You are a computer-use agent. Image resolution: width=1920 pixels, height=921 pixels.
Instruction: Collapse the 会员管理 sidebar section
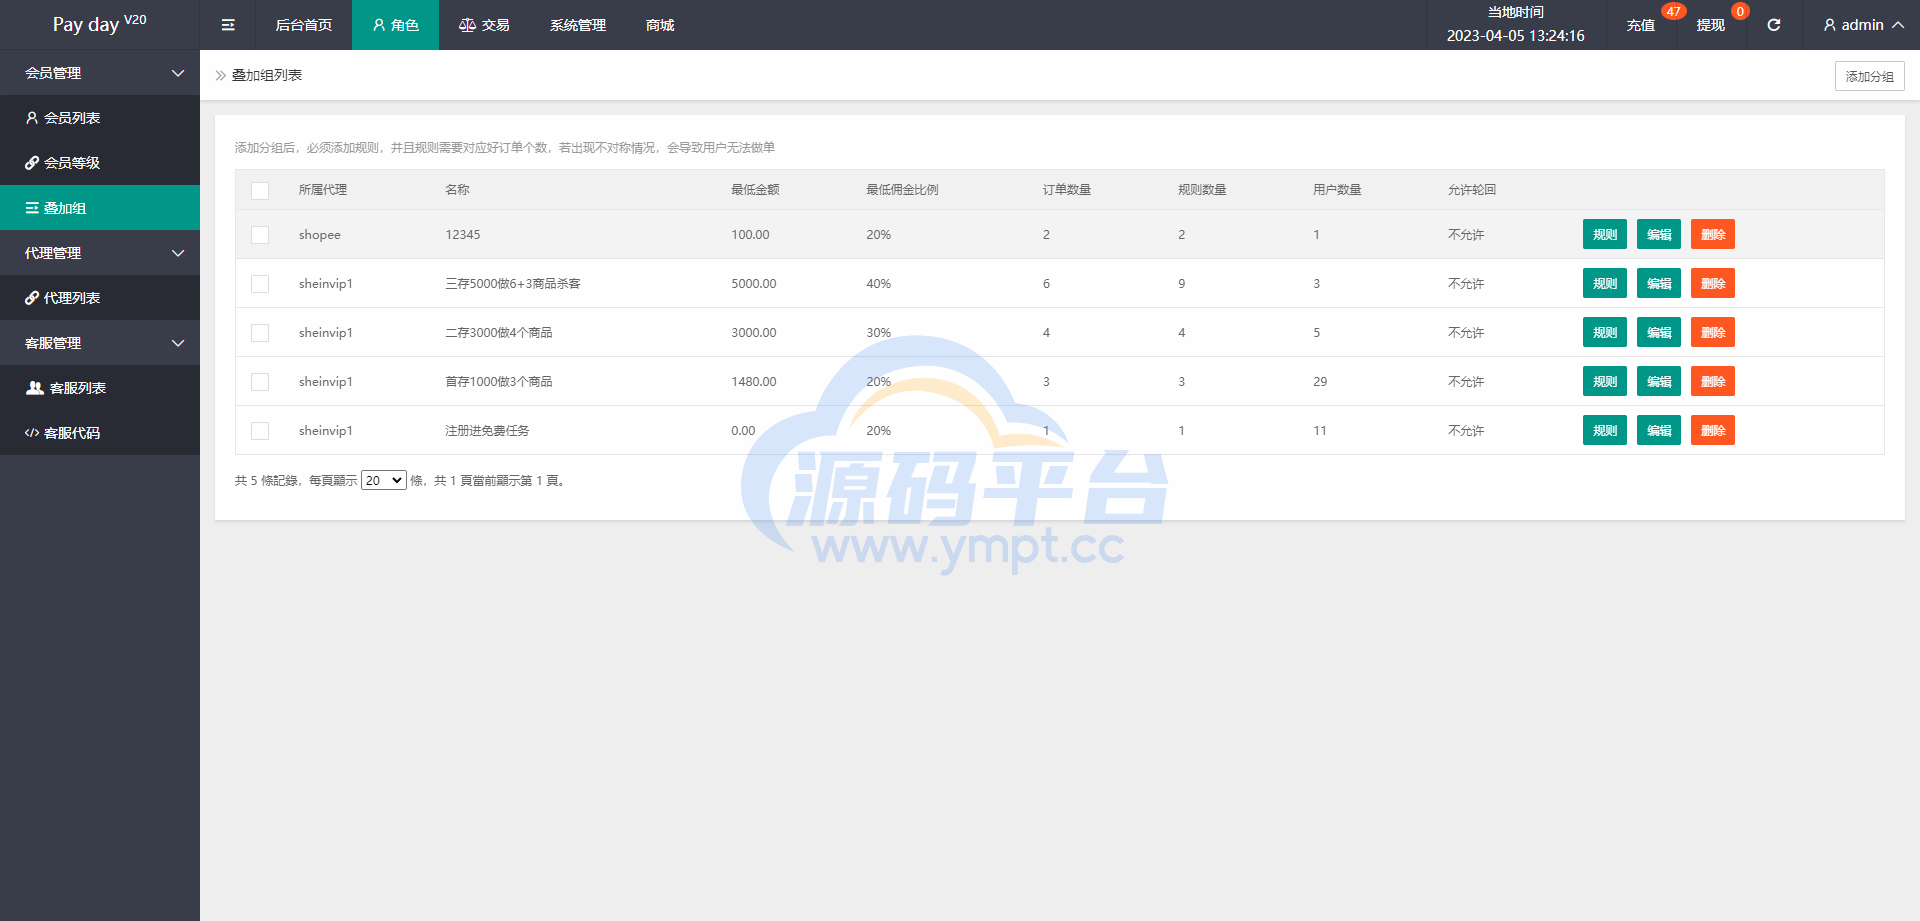pyautogui.click(x=100, y=73)
